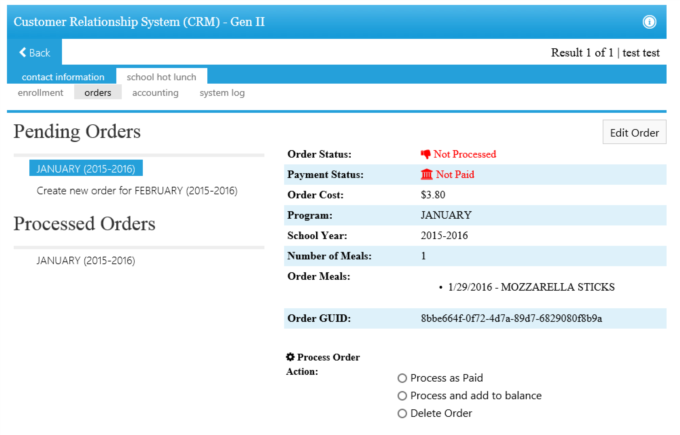Create new order for FEBRUARY (2015-2016)
680x435 pixels.
click(x=137, y=191)
